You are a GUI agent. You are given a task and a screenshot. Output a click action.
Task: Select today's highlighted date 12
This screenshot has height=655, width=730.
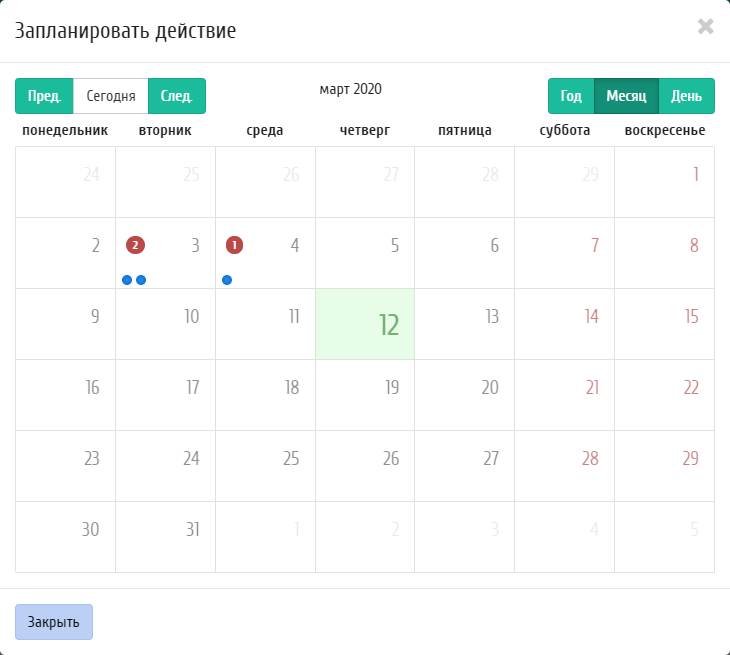[x=365, y=324]
